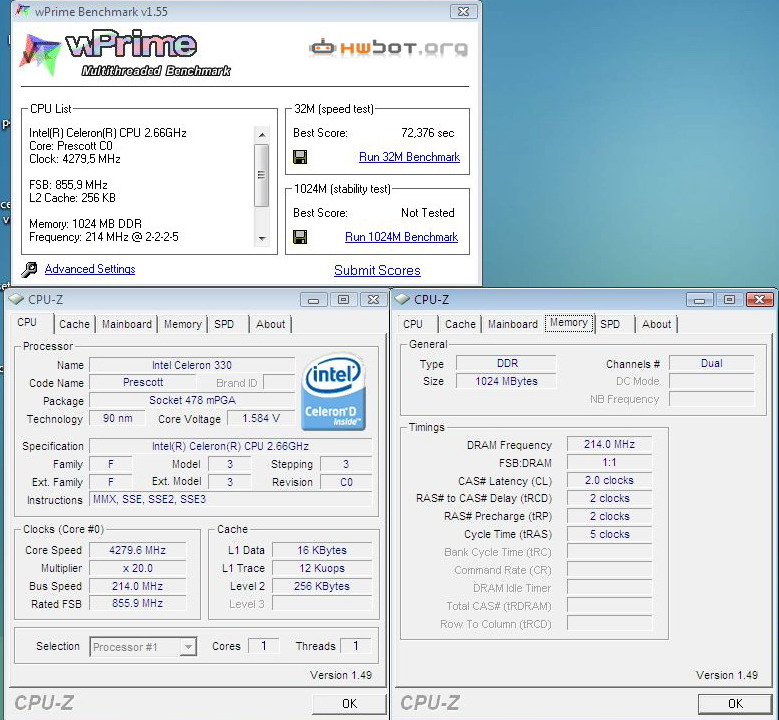Click the Revision field showing C0
The height and width of the screenshot is (720, 779).
346,482
